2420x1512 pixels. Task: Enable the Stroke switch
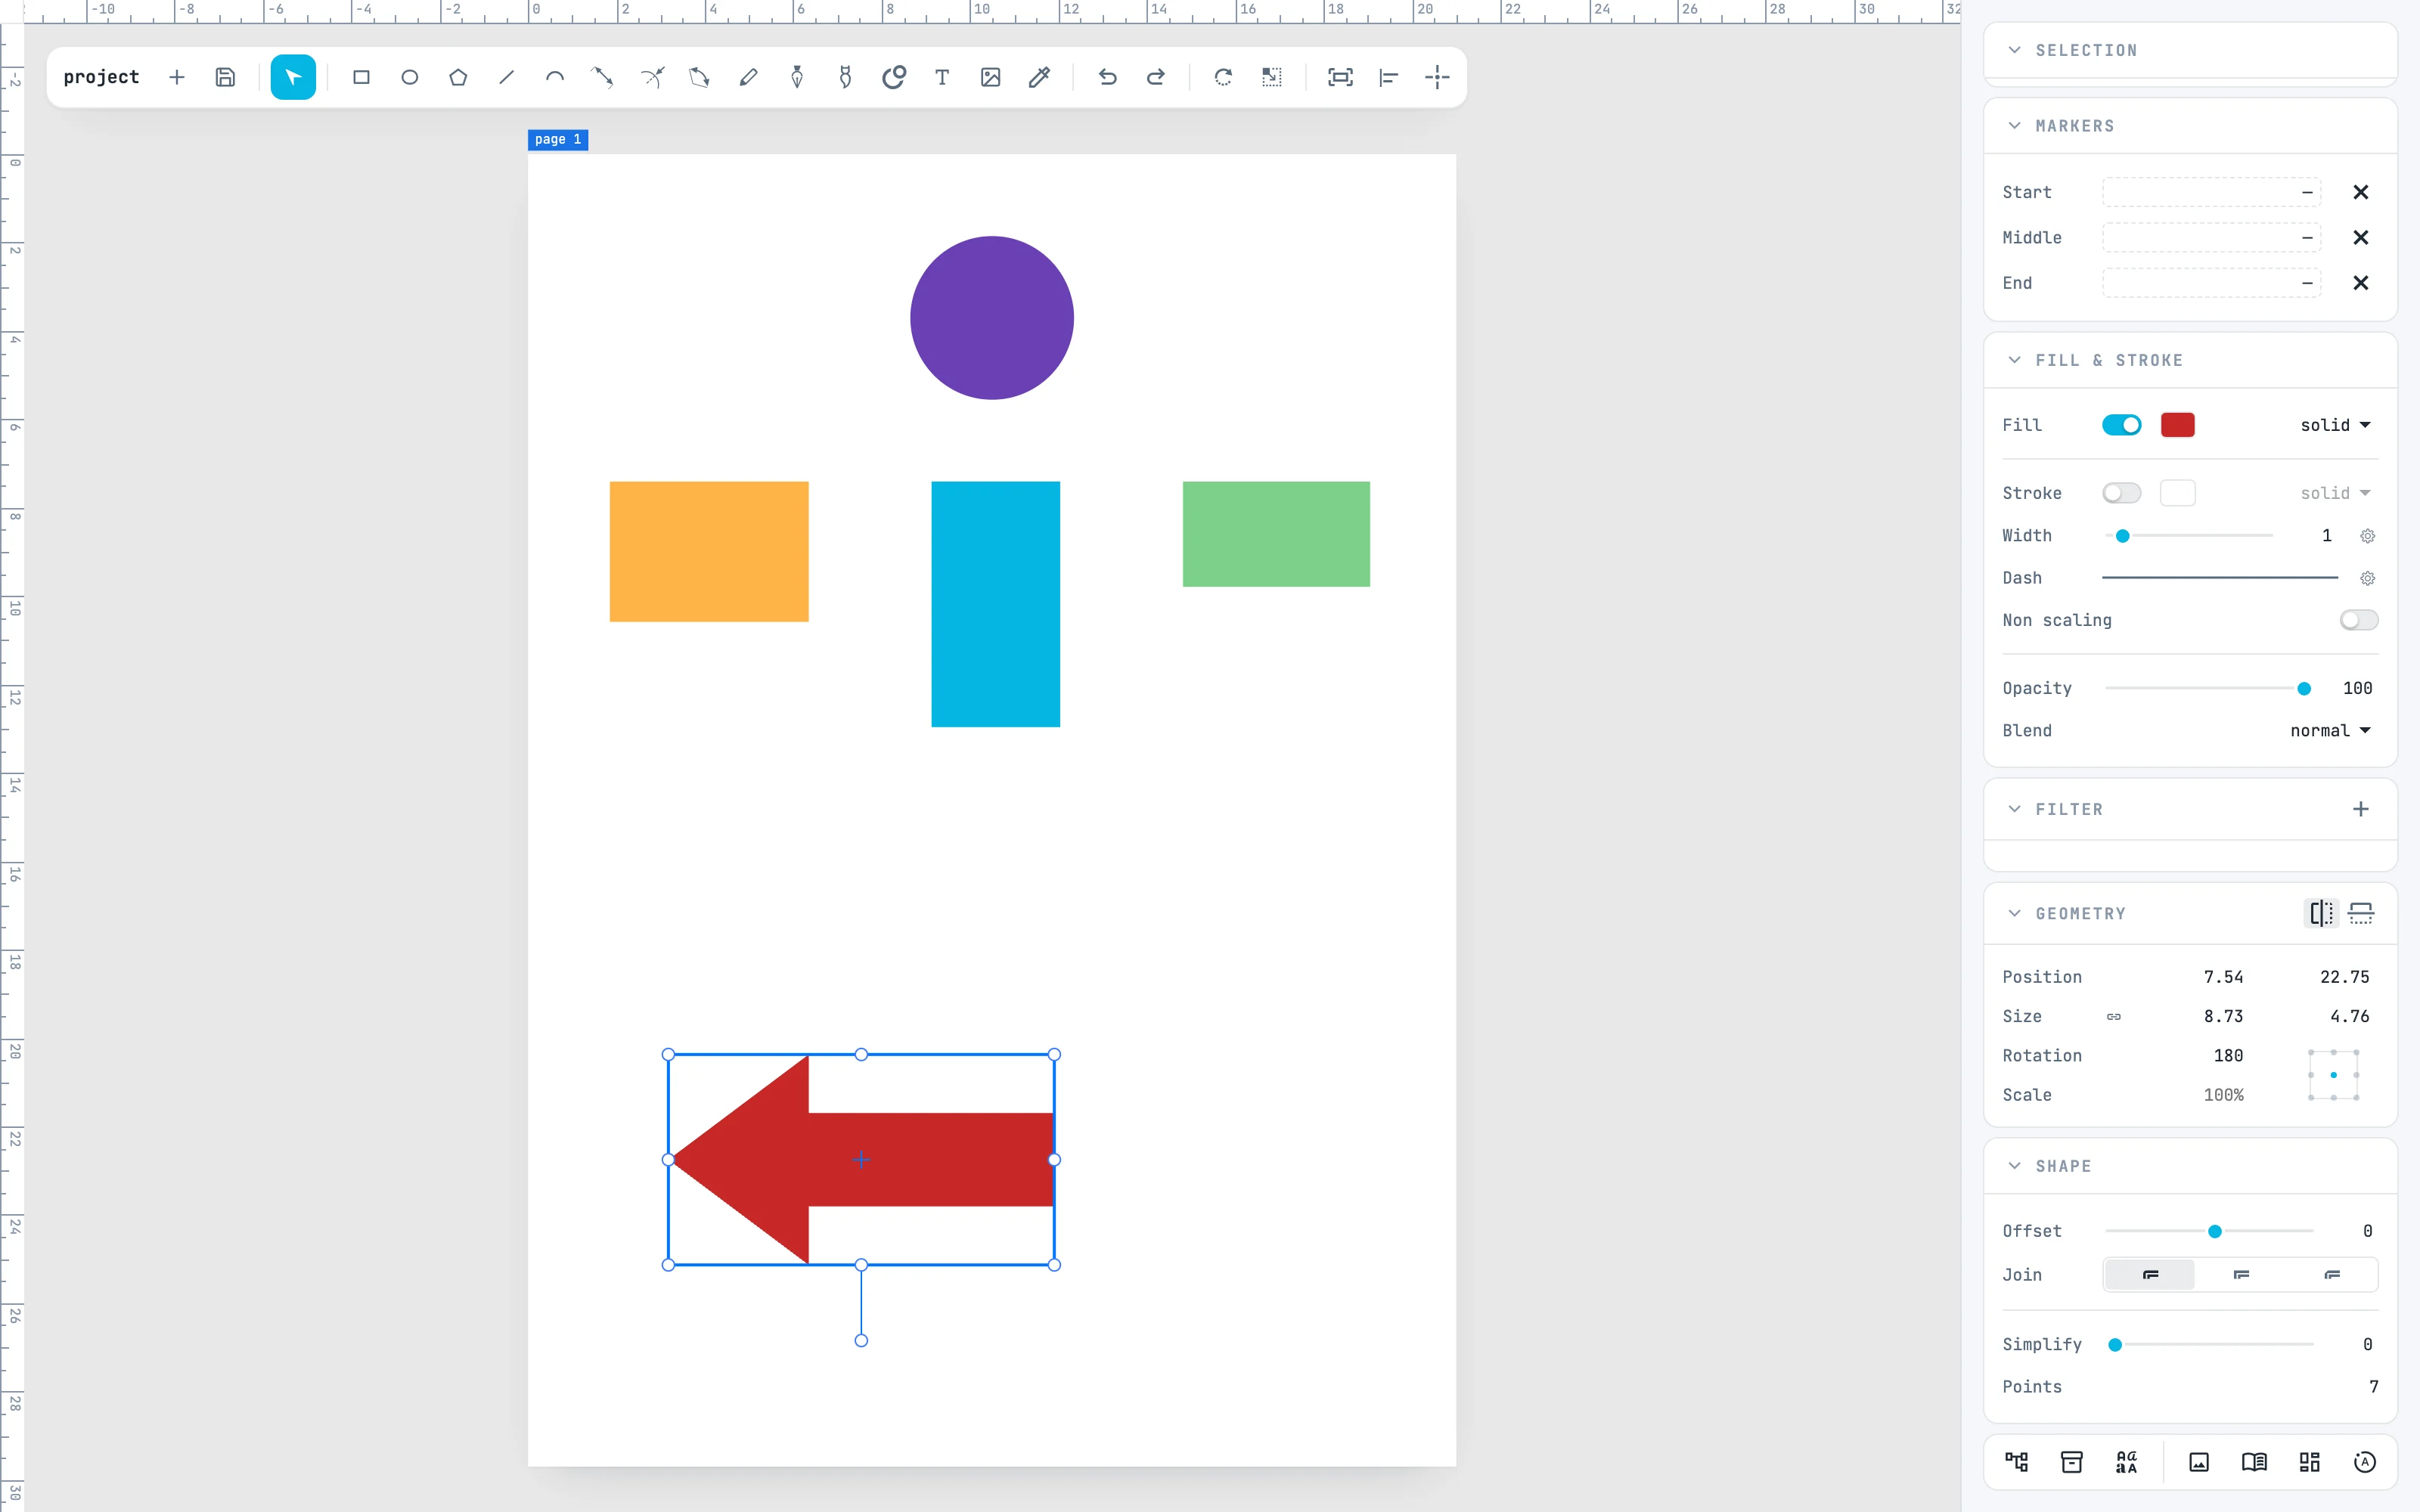2121,493
